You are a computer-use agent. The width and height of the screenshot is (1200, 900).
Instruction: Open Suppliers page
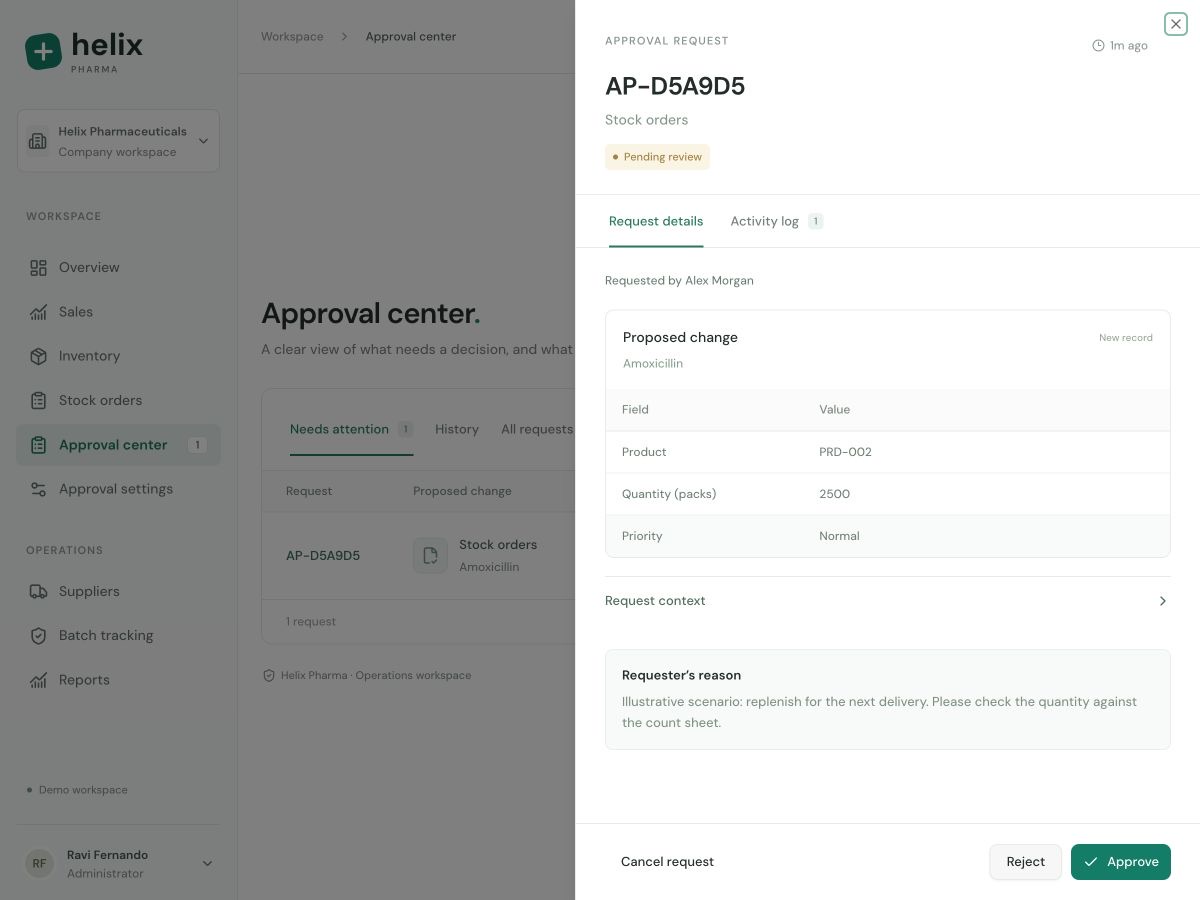(x=118, y=591)
